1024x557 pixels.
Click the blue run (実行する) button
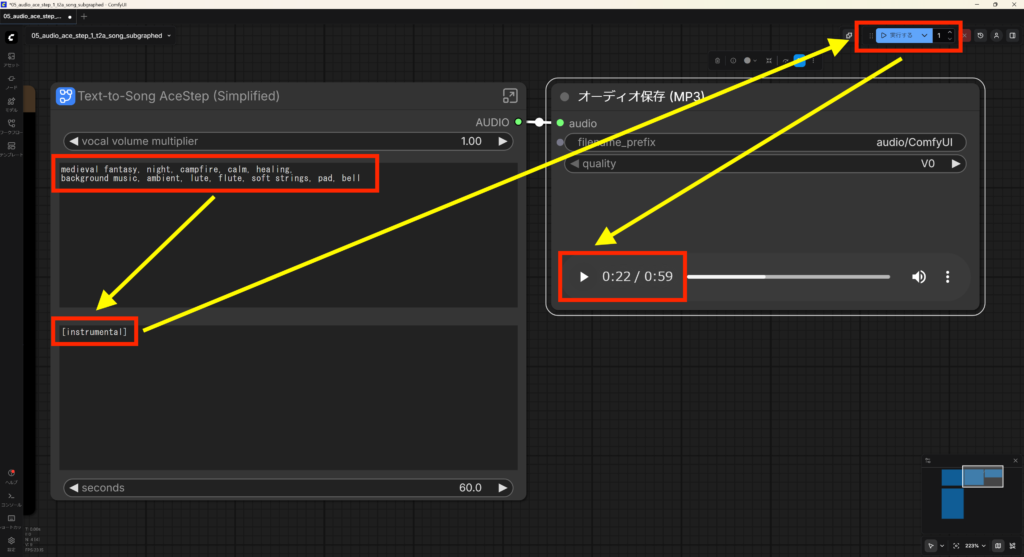pyautogui.click(x=897, y=36)
